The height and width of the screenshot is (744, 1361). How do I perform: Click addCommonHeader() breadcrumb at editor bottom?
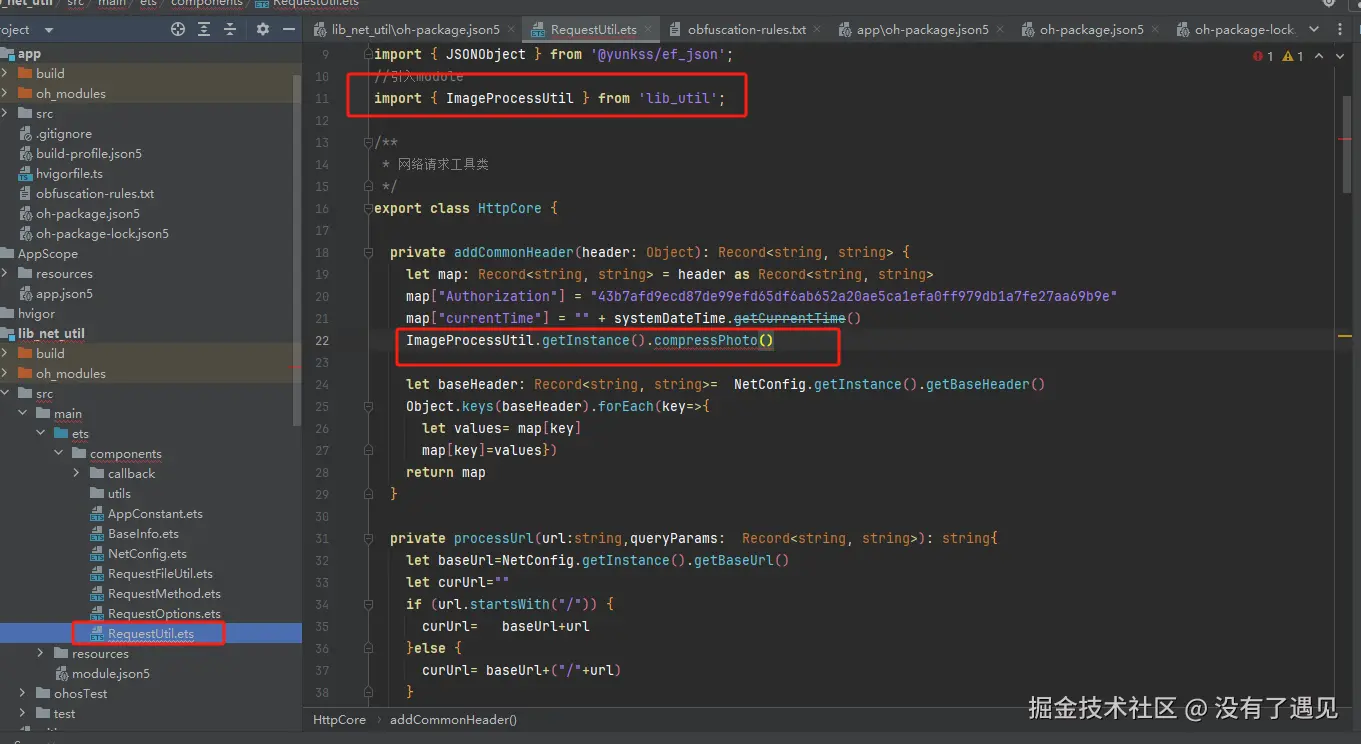point(453,719)
